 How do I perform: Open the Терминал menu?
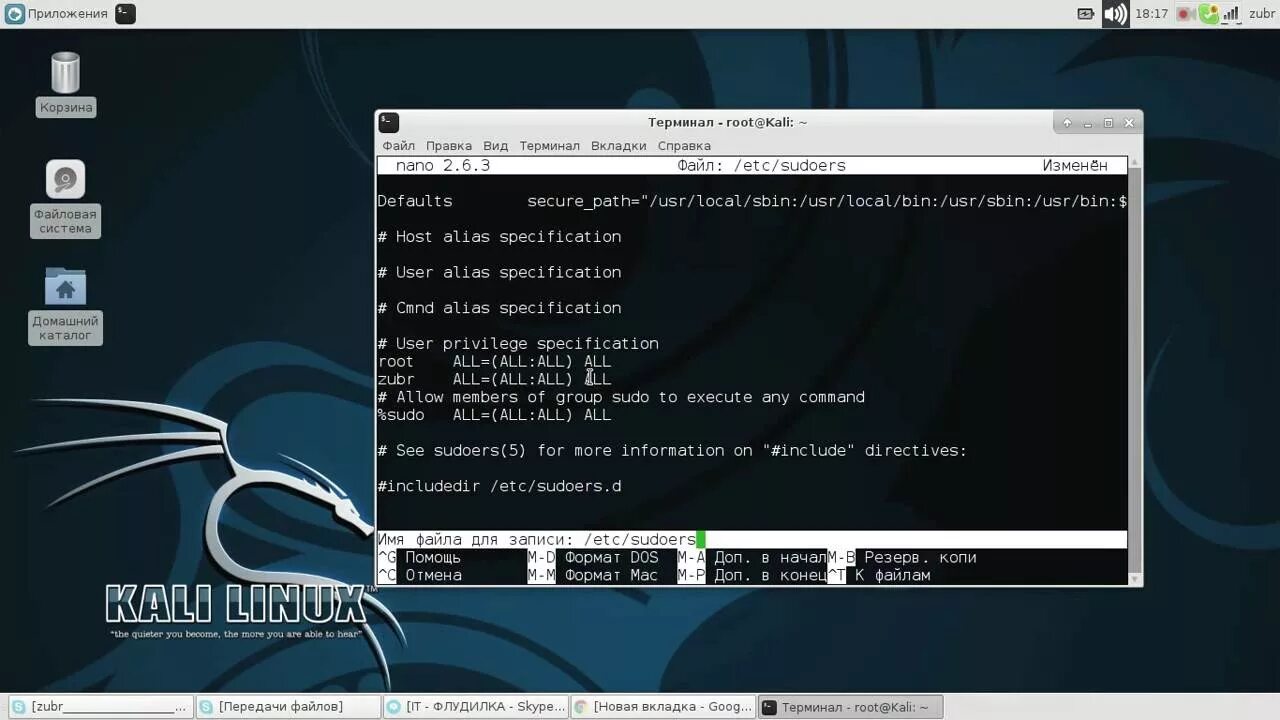(549, 146)
